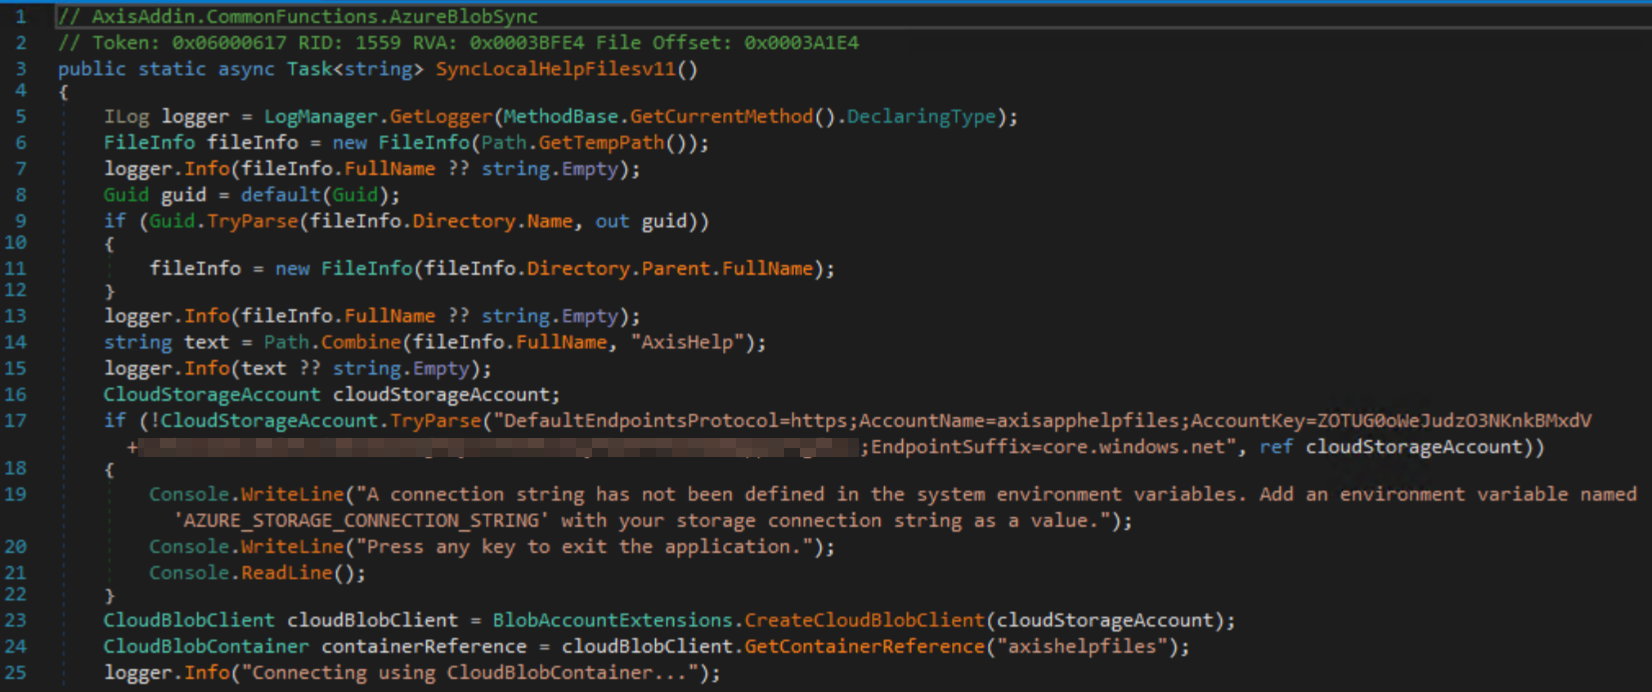Viewport: 1652px width, 692px height.
Task: Click the DeclaringType property on line 5
Action: (x=920, y=117)
